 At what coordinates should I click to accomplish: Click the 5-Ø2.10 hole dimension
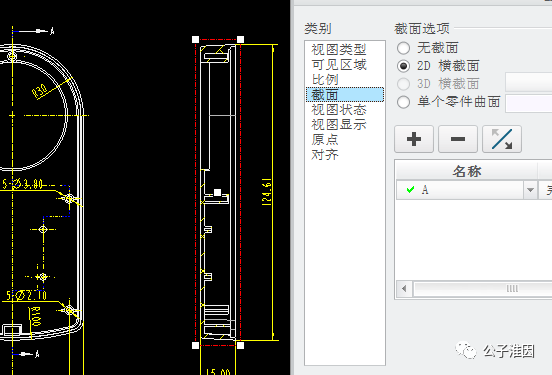click(26, 295)
